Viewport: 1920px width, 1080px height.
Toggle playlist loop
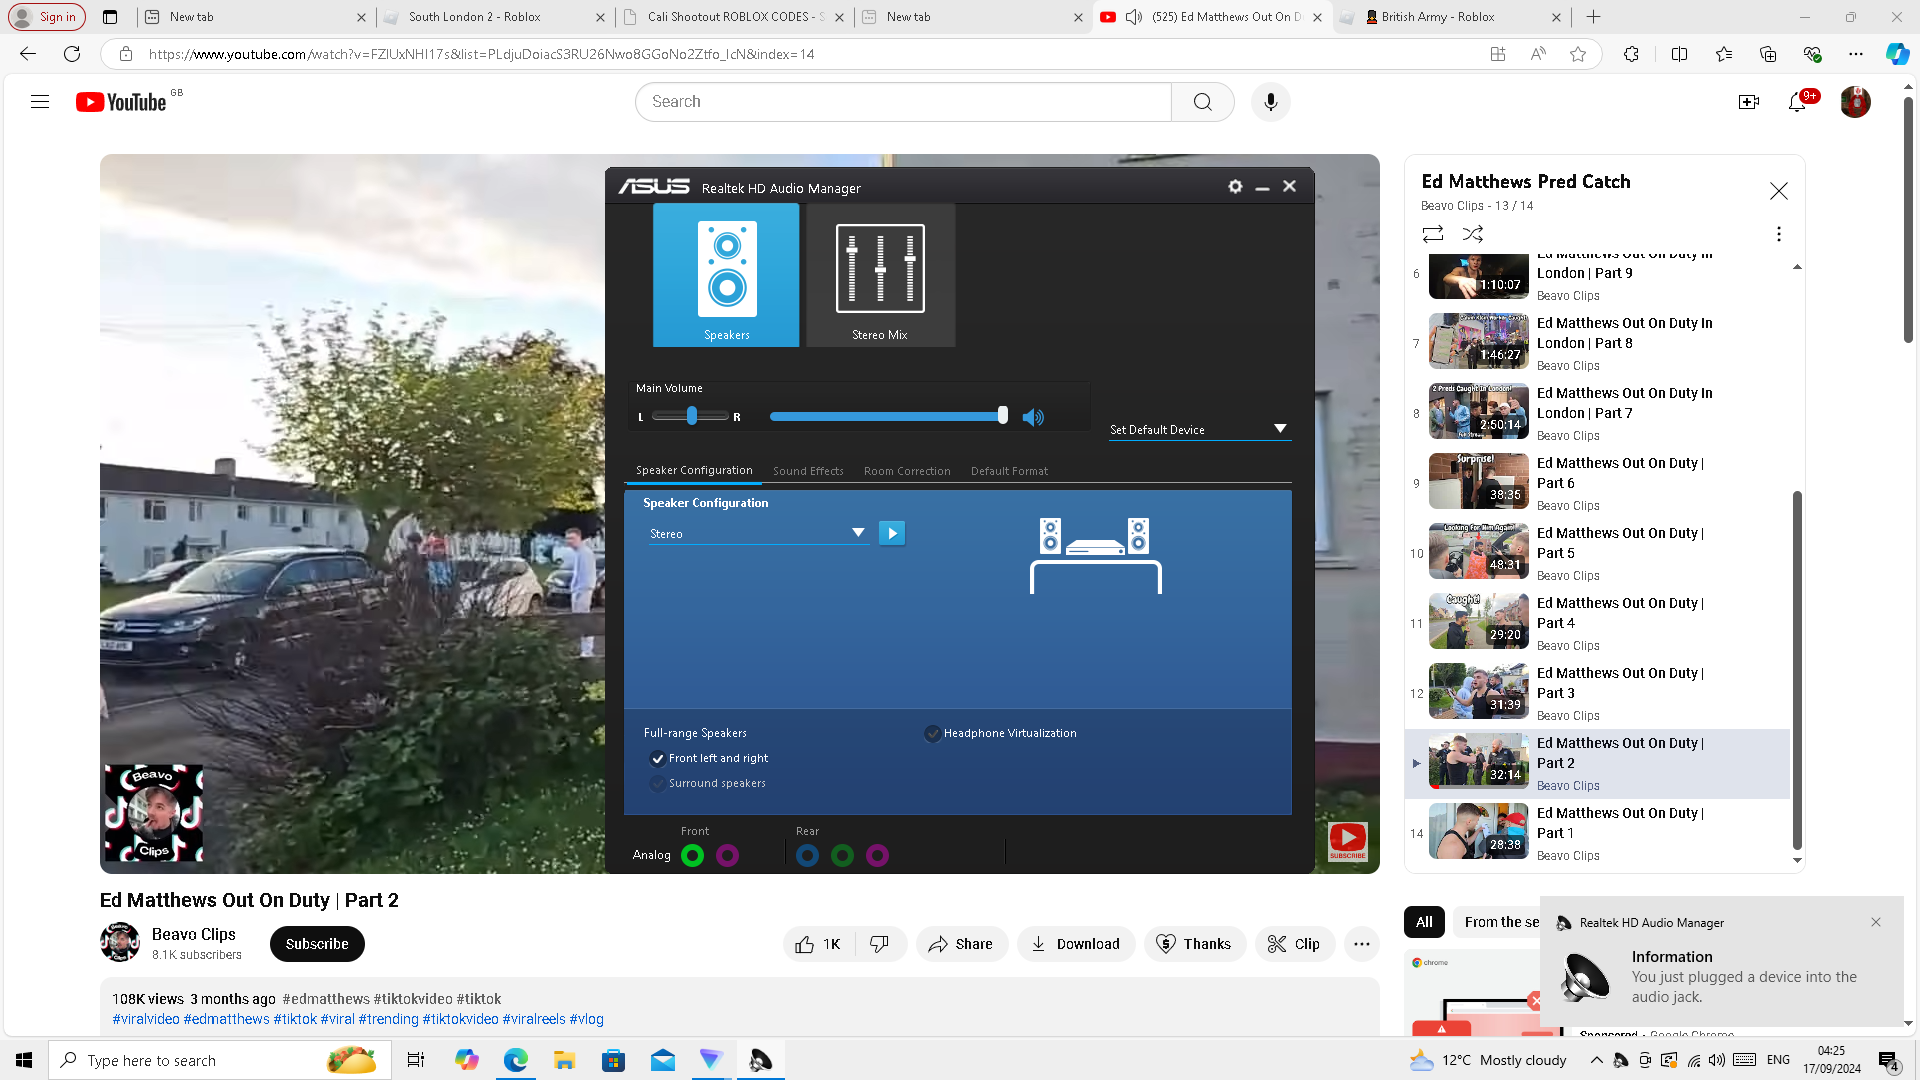(1433, 234)
